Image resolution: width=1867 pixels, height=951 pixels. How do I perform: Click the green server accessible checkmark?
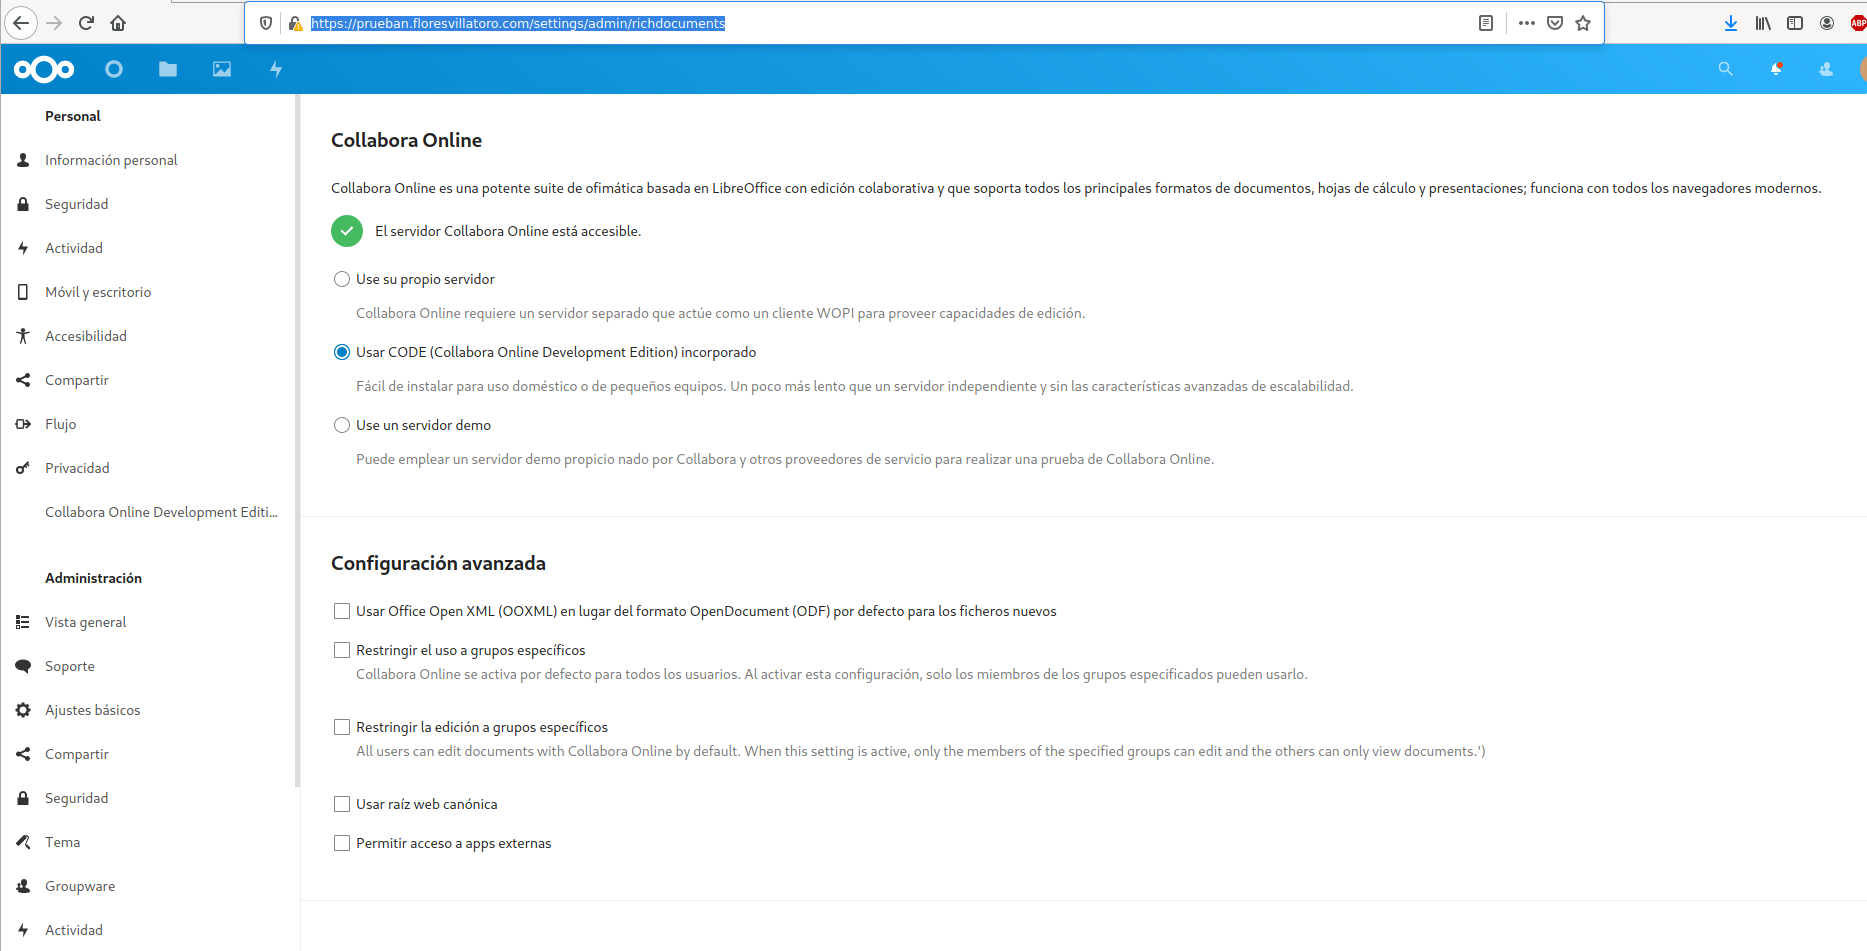pyautogui.click(x=347, y=231)
